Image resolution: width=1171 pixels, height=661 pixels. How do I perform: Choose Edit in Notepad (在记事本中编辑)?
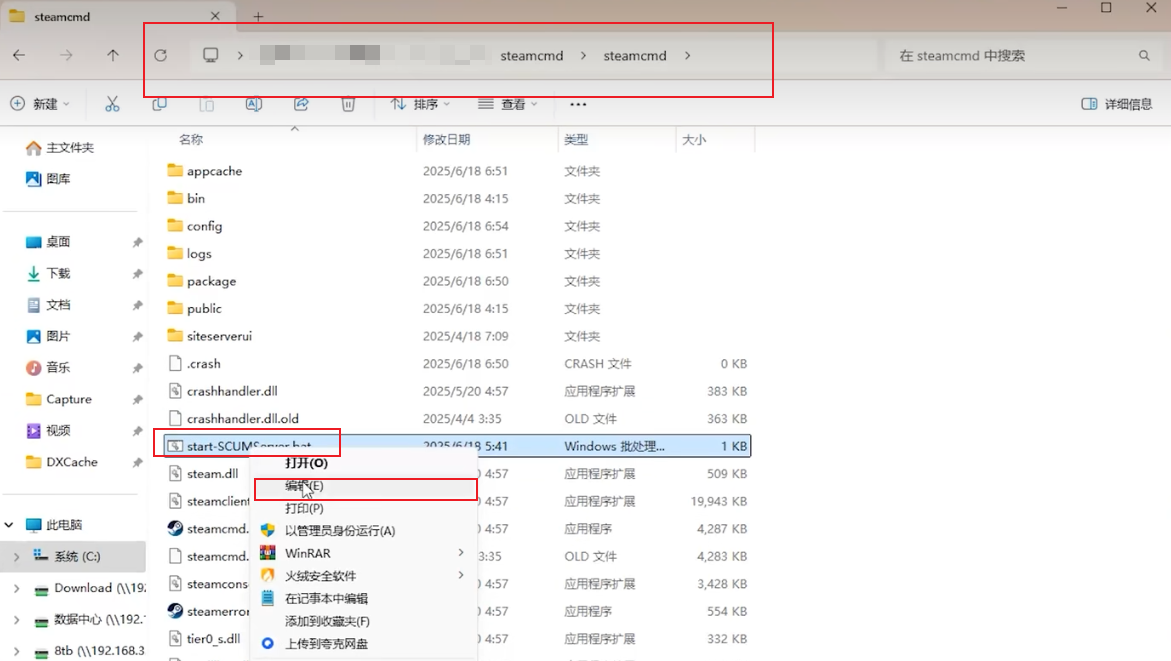364,598
